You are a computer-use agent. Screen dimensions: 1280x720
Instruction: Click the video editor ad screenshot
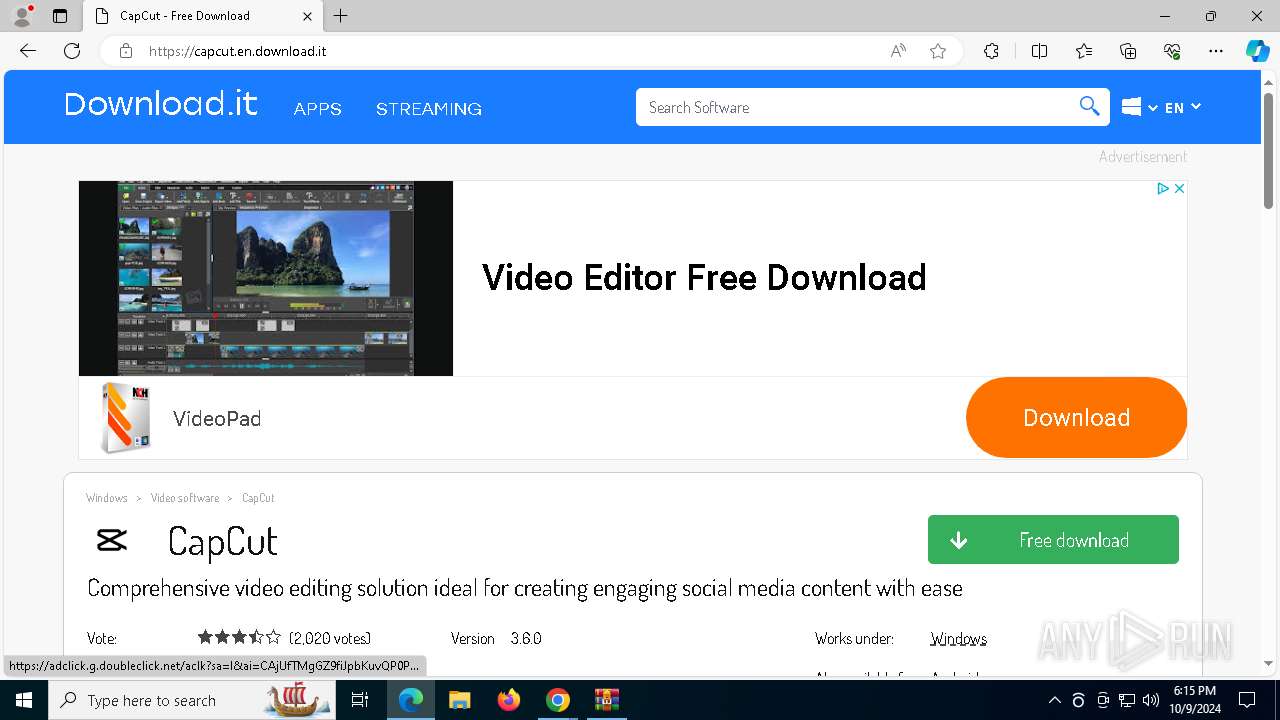(x=266, y=278)
